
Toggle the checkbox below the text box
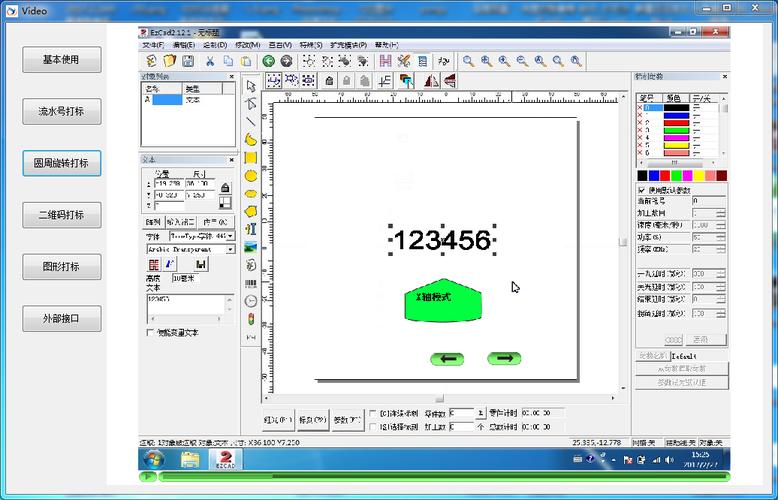pos(150,332)
